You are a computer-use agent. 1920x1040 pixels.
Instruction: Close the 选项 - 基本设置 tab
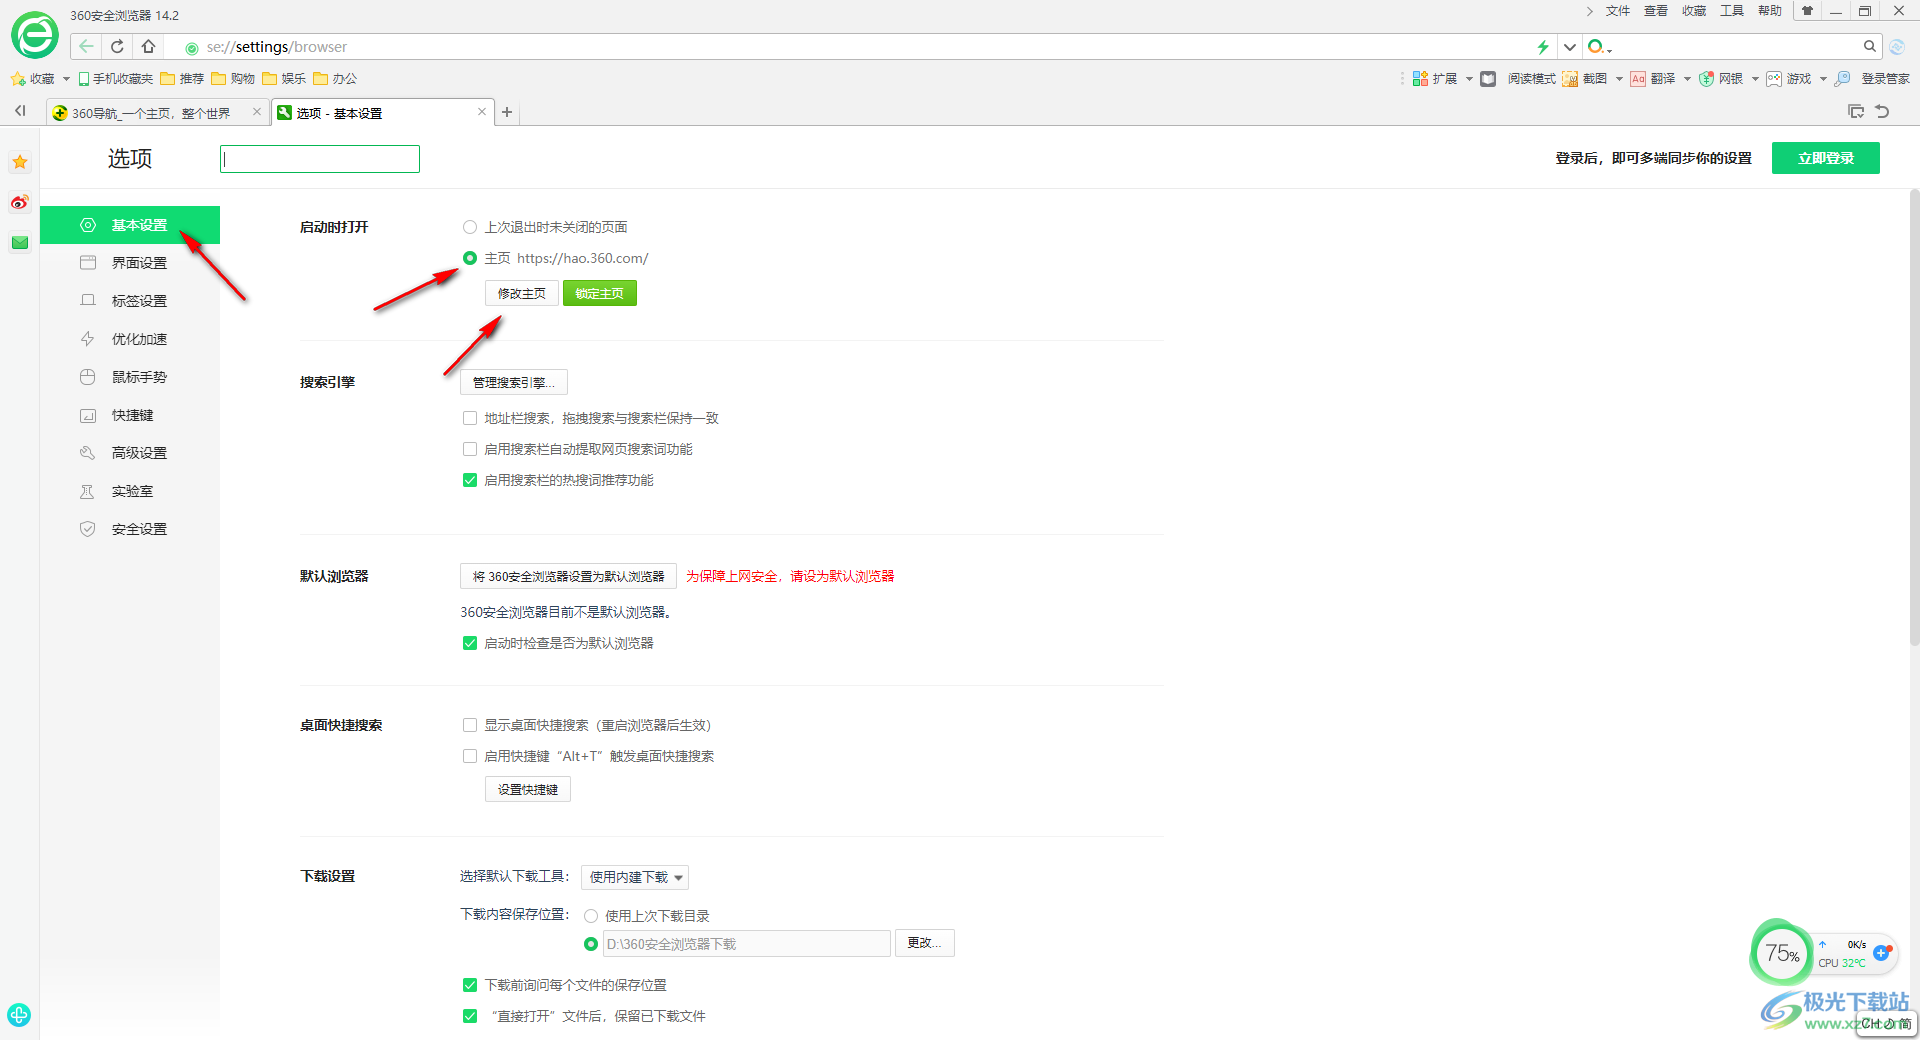(482, 112)
